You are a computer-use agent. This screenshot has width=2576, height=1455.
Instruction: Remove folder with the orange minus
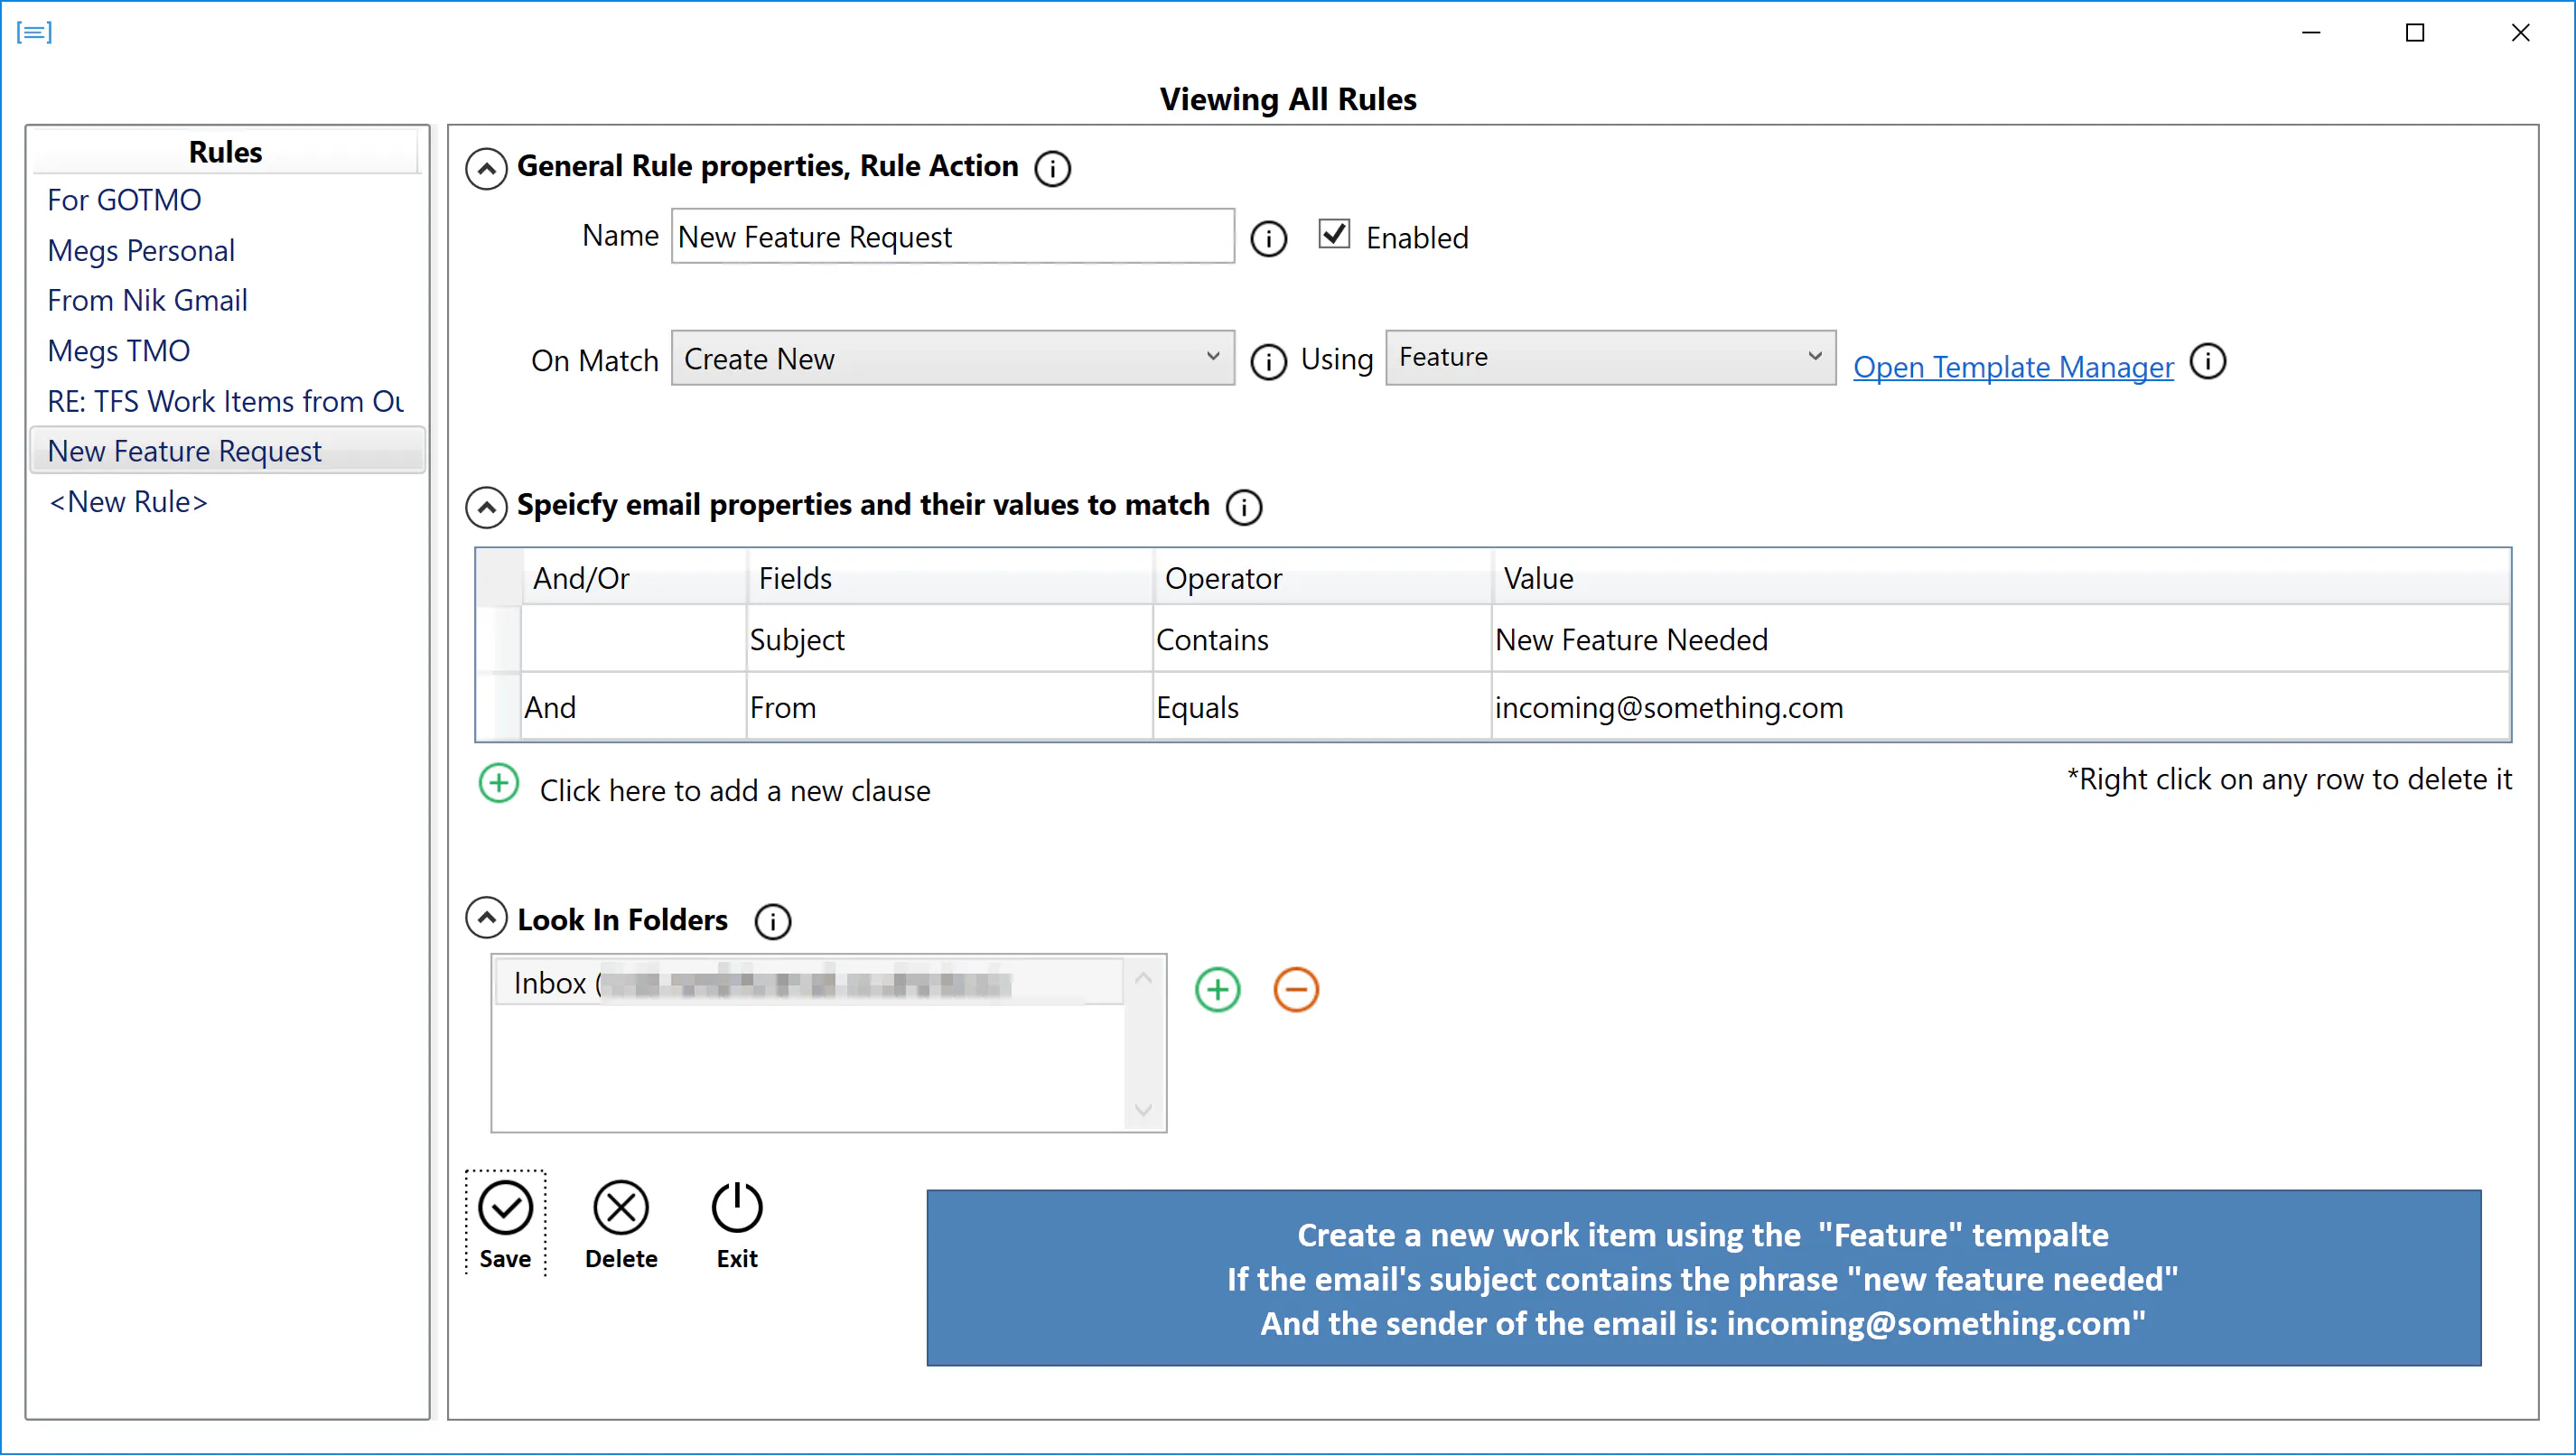(1295, 989)
